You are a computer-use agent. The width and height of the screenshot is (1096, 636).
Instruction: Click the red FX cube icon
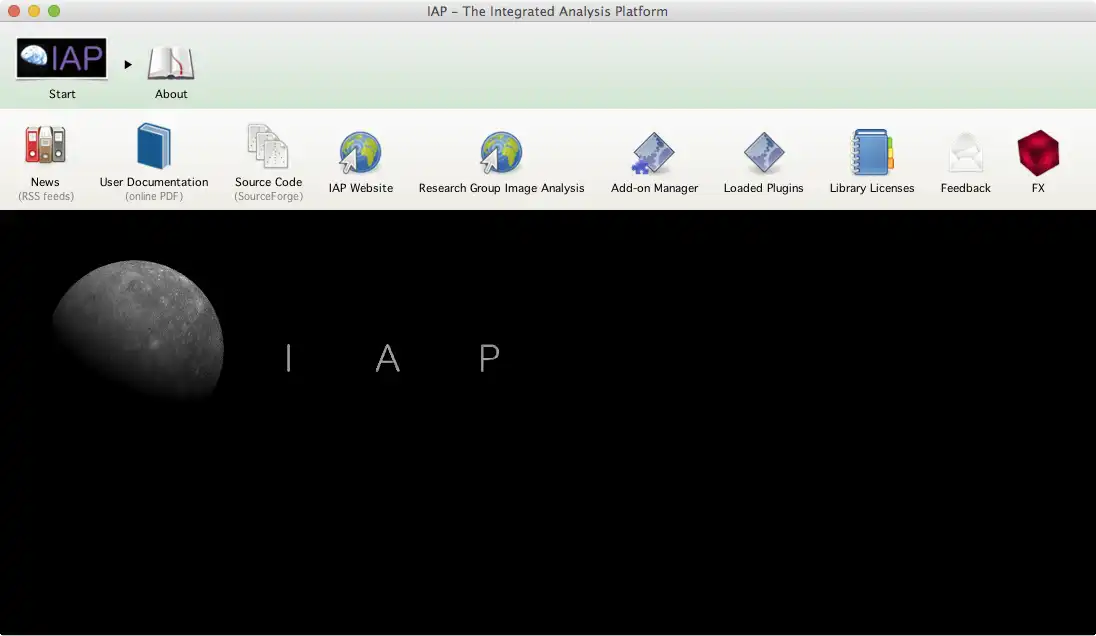click(1038, 152)
